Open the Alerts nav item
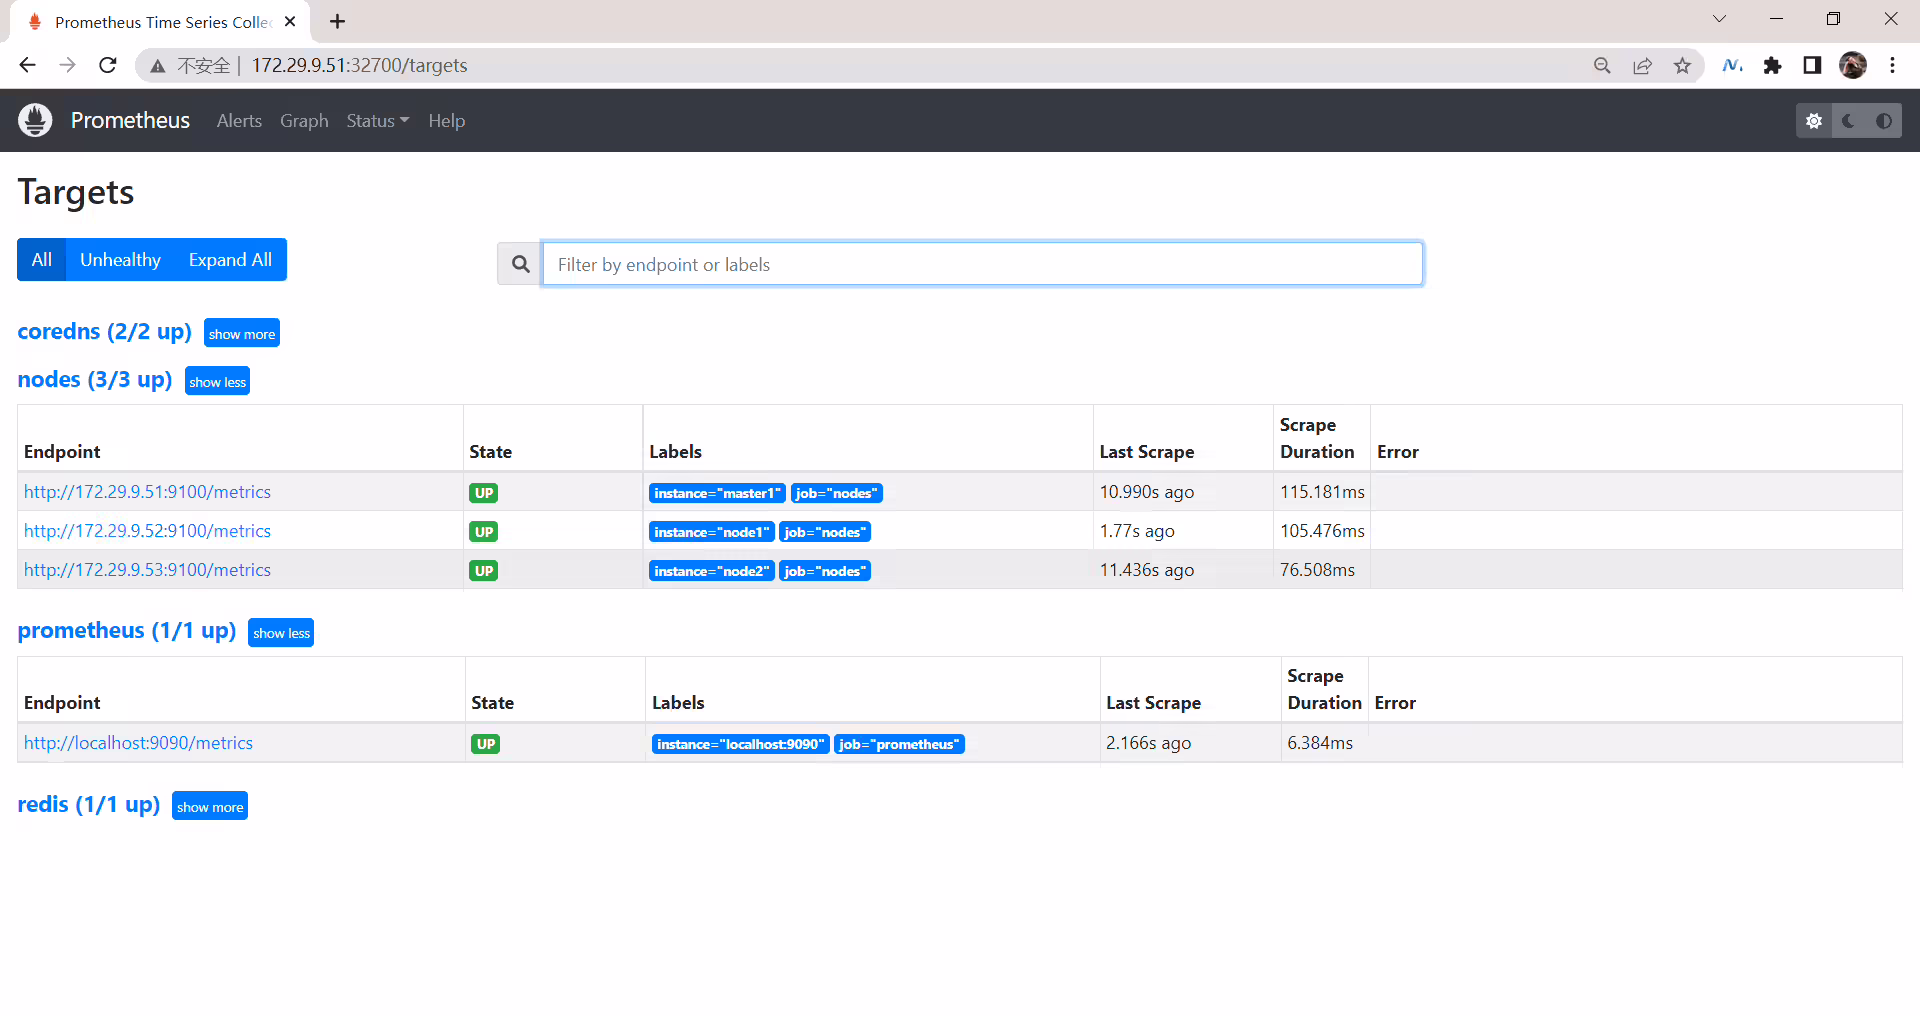Screen dimensions: 1920x1016 pos(239,121)
